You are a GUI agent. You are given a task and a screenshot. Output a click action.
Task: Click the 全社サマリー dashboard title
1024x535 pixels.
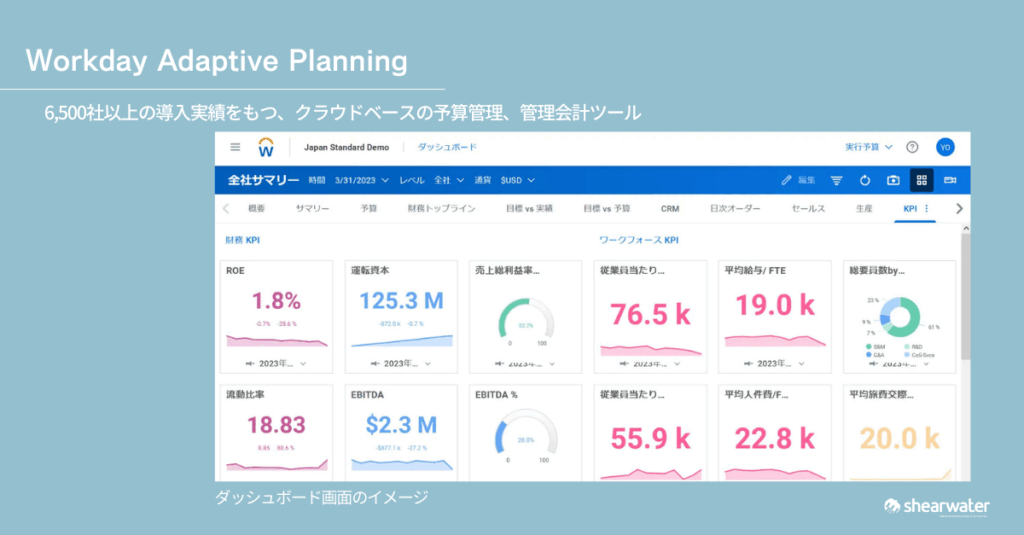(263, 180)
